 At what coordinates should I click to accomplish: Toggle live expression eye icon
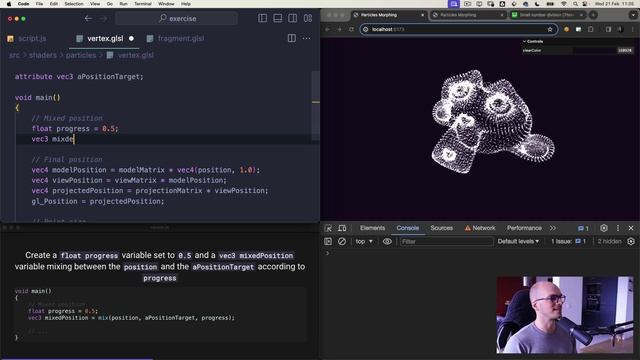coord(387,242)
